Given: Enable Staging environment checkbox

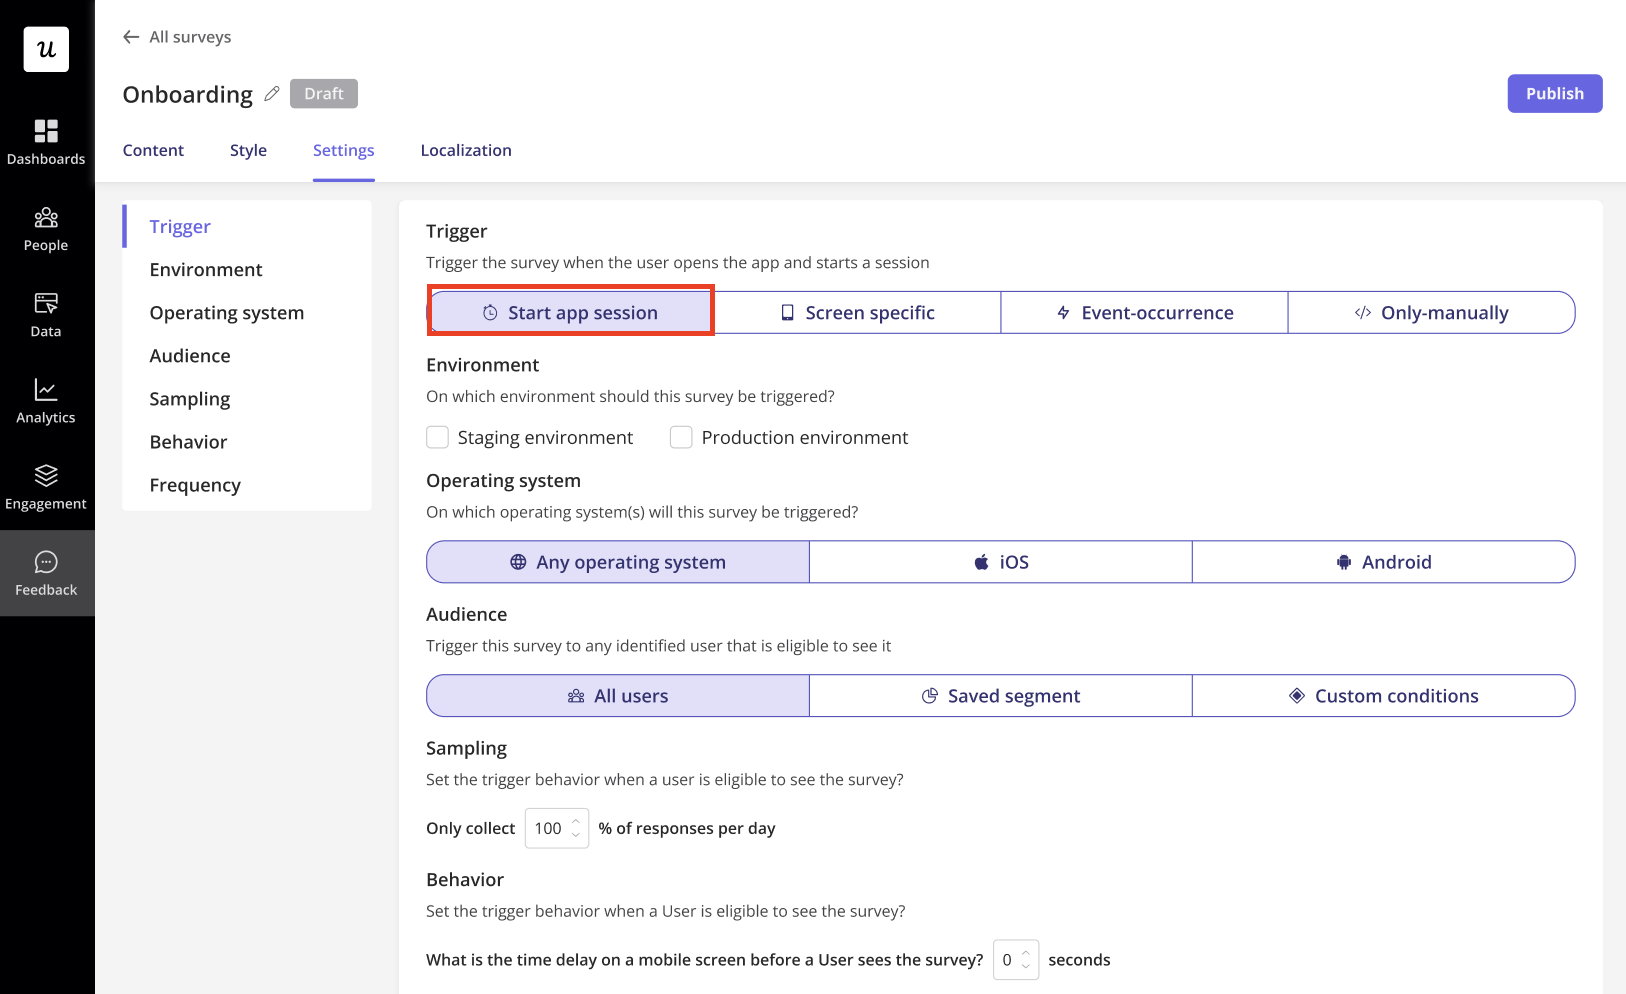Looking at the screenshot, I should pyautogui.click(x=437, y=437).
